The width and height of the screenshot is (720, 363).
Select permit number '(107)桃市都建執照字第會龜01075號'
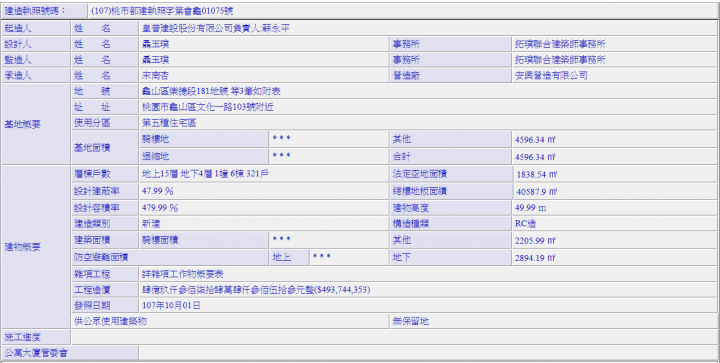click(x=162, y=11)
